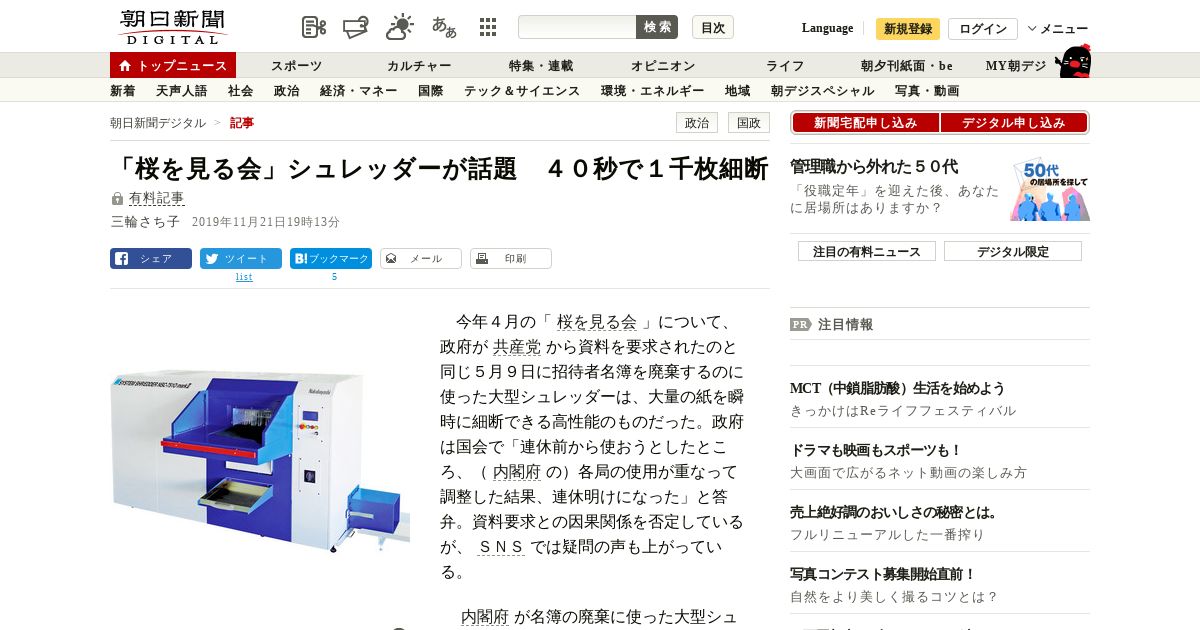Open 政治 in the sub navigation
The height and width of the screenshot is (630, 1200).
point(286,91)
